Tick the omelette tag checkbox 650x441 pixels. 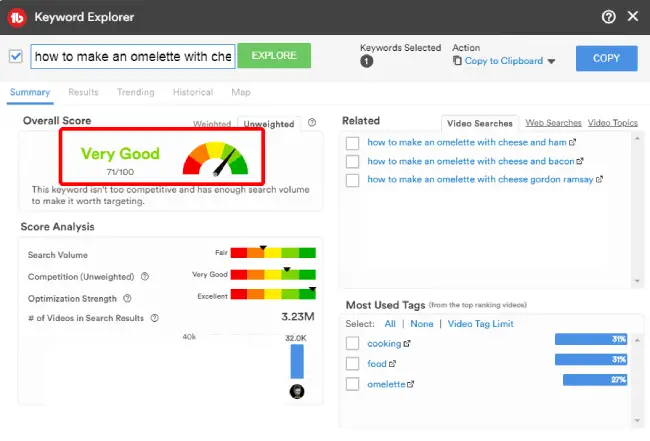click(x=352, y=384)
